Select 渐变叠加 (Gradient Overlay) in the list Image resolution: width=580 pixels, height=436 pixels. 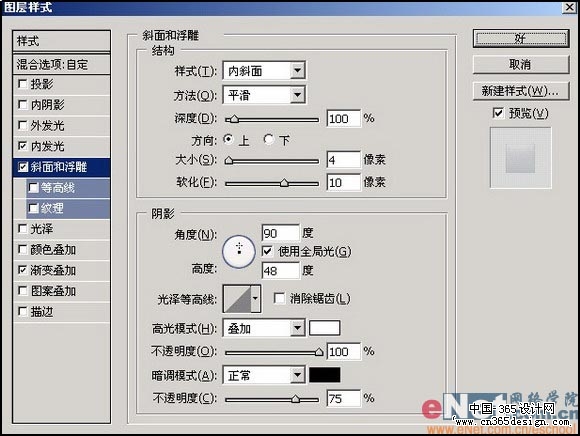point(61,270)
